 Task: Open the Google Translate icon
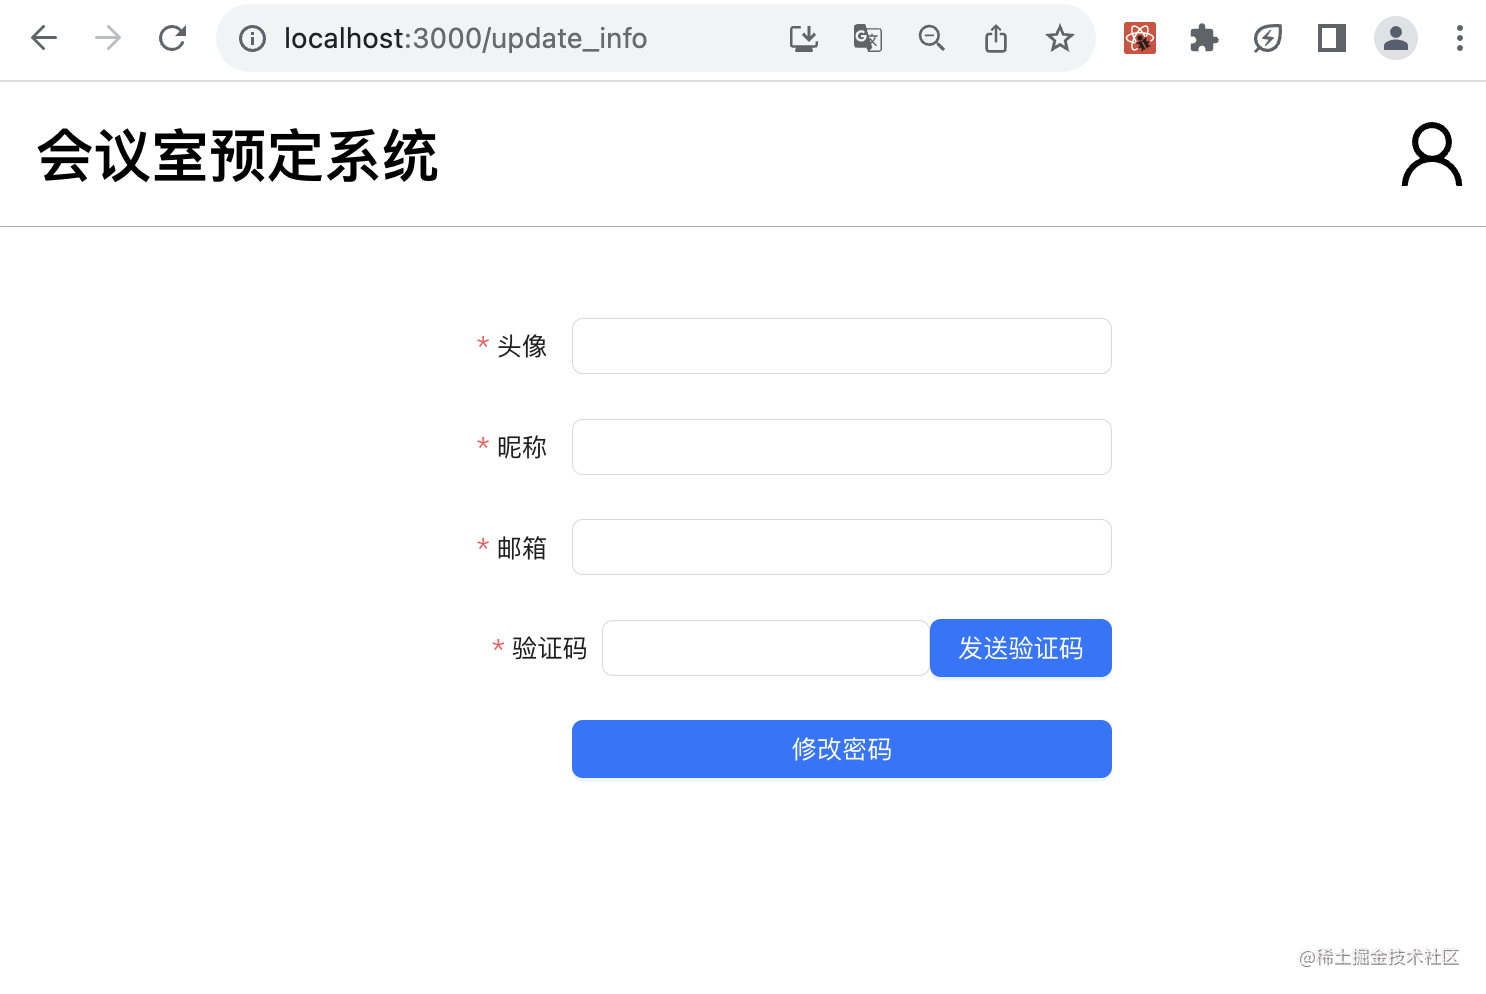coord(867,38)
